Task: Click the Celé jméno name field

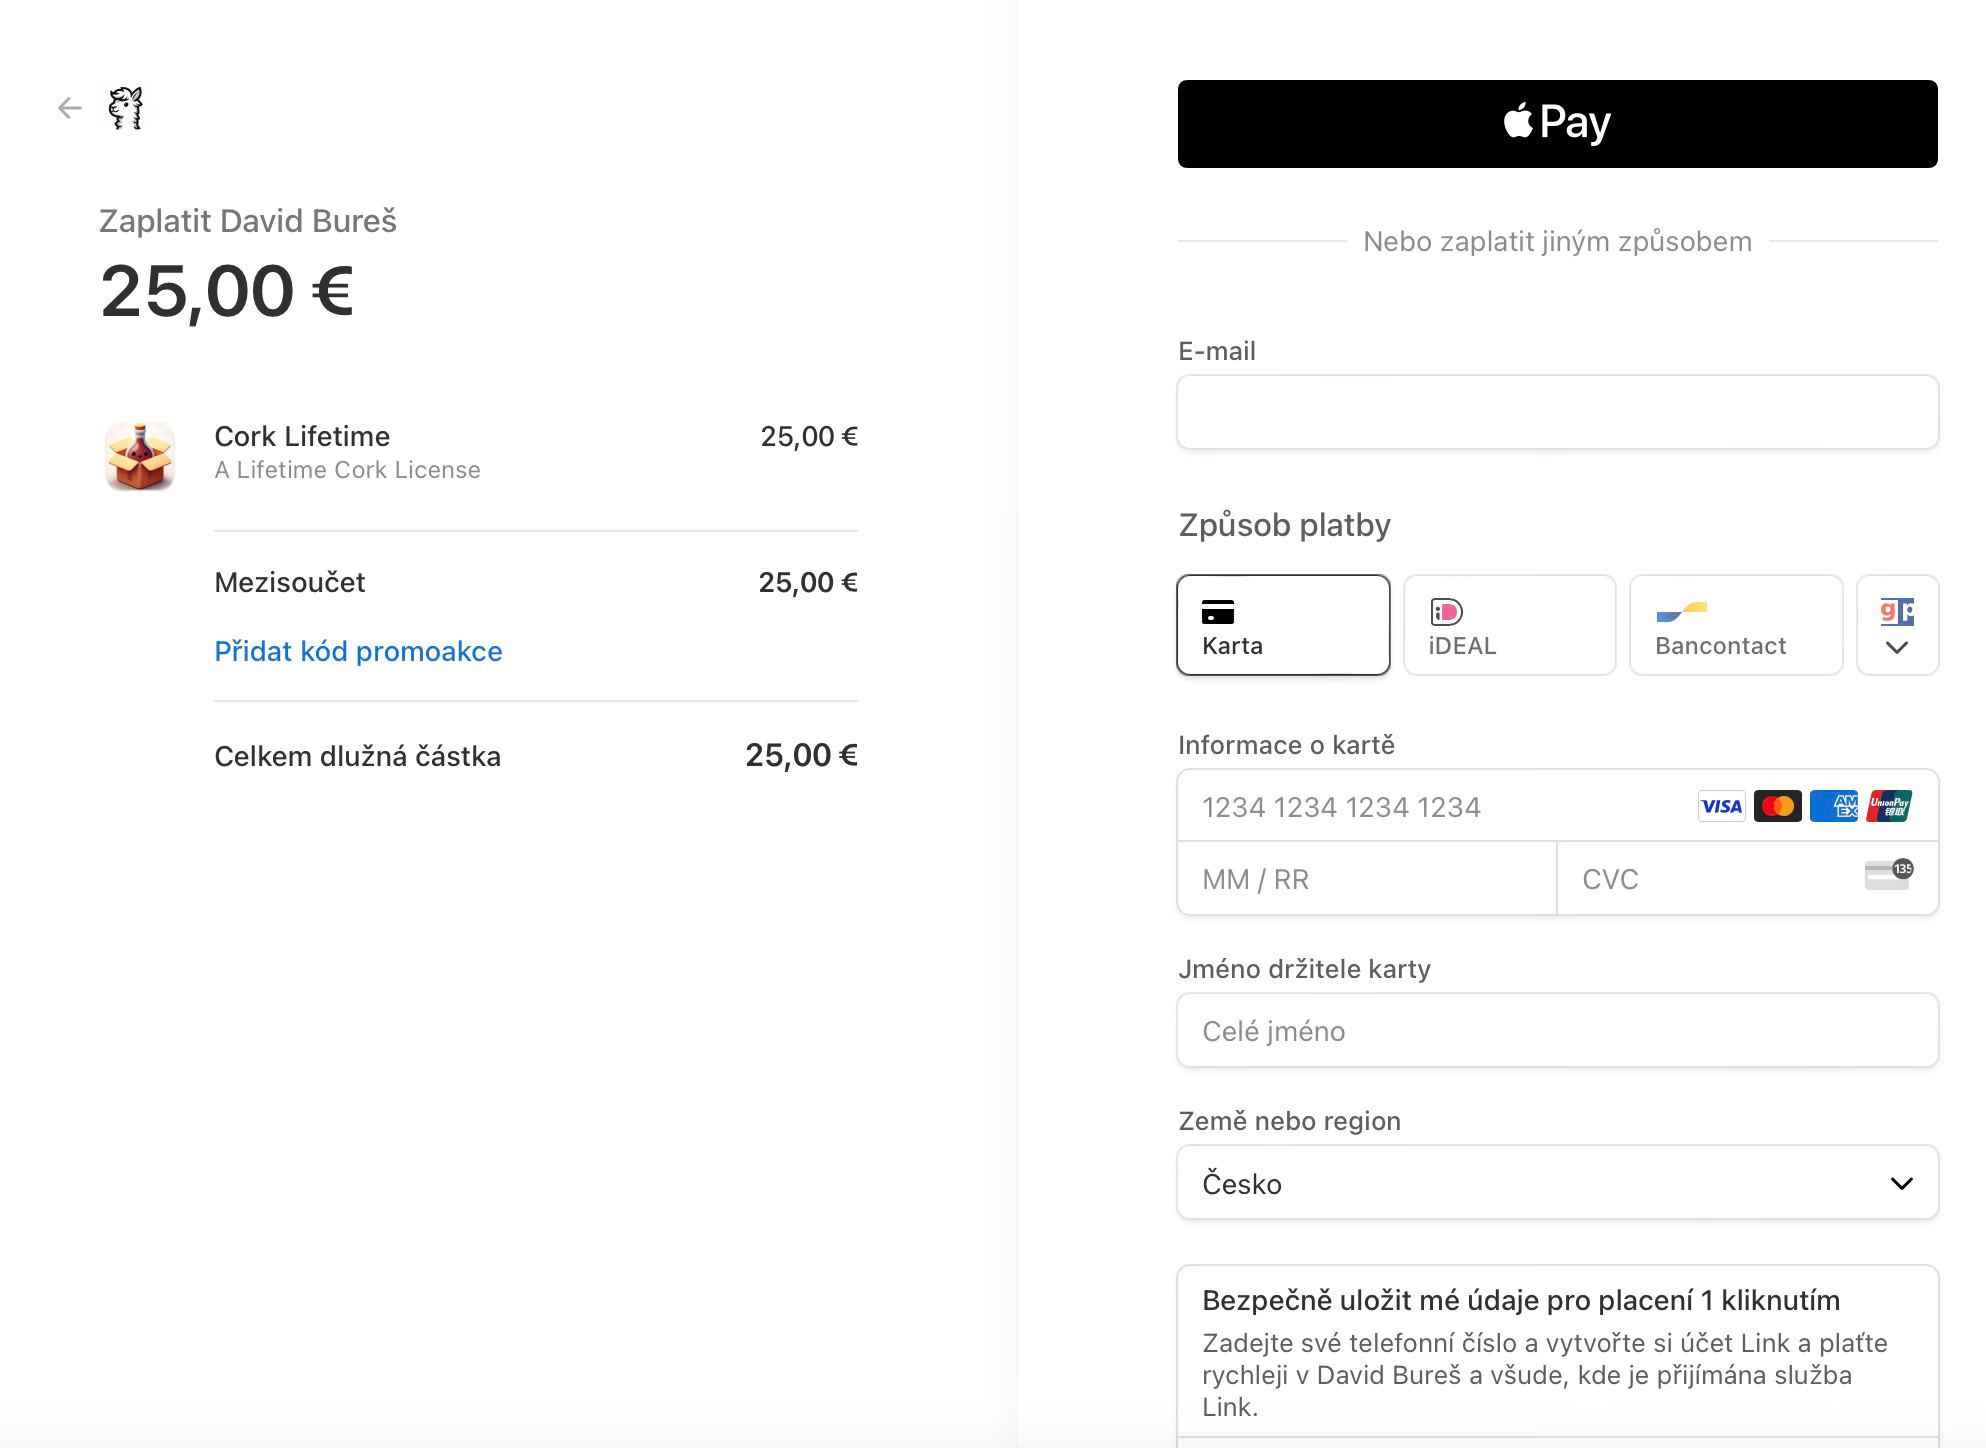Action: point(1557,1031)
